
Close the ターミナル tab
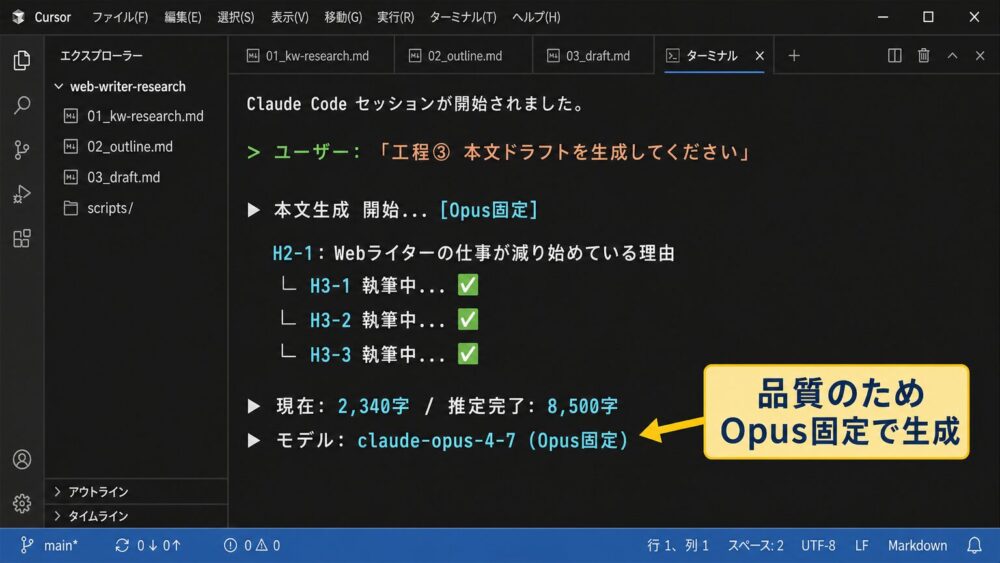pyautogui.click(x=760, y=56)
